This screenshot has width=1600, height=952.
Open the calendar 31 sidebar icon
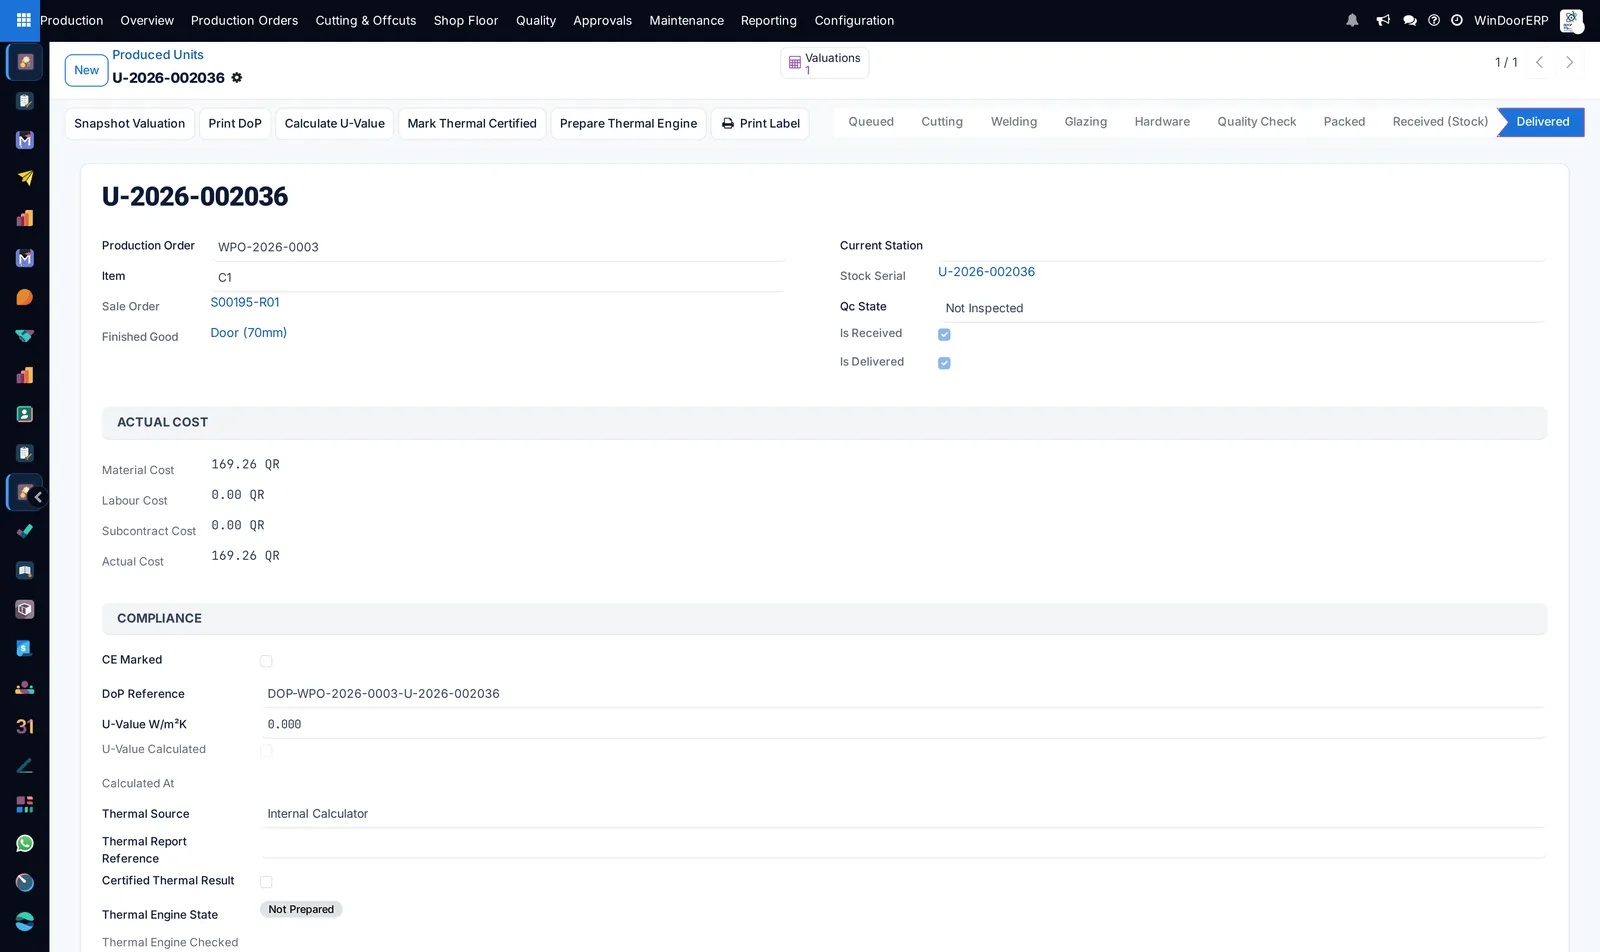25,726
